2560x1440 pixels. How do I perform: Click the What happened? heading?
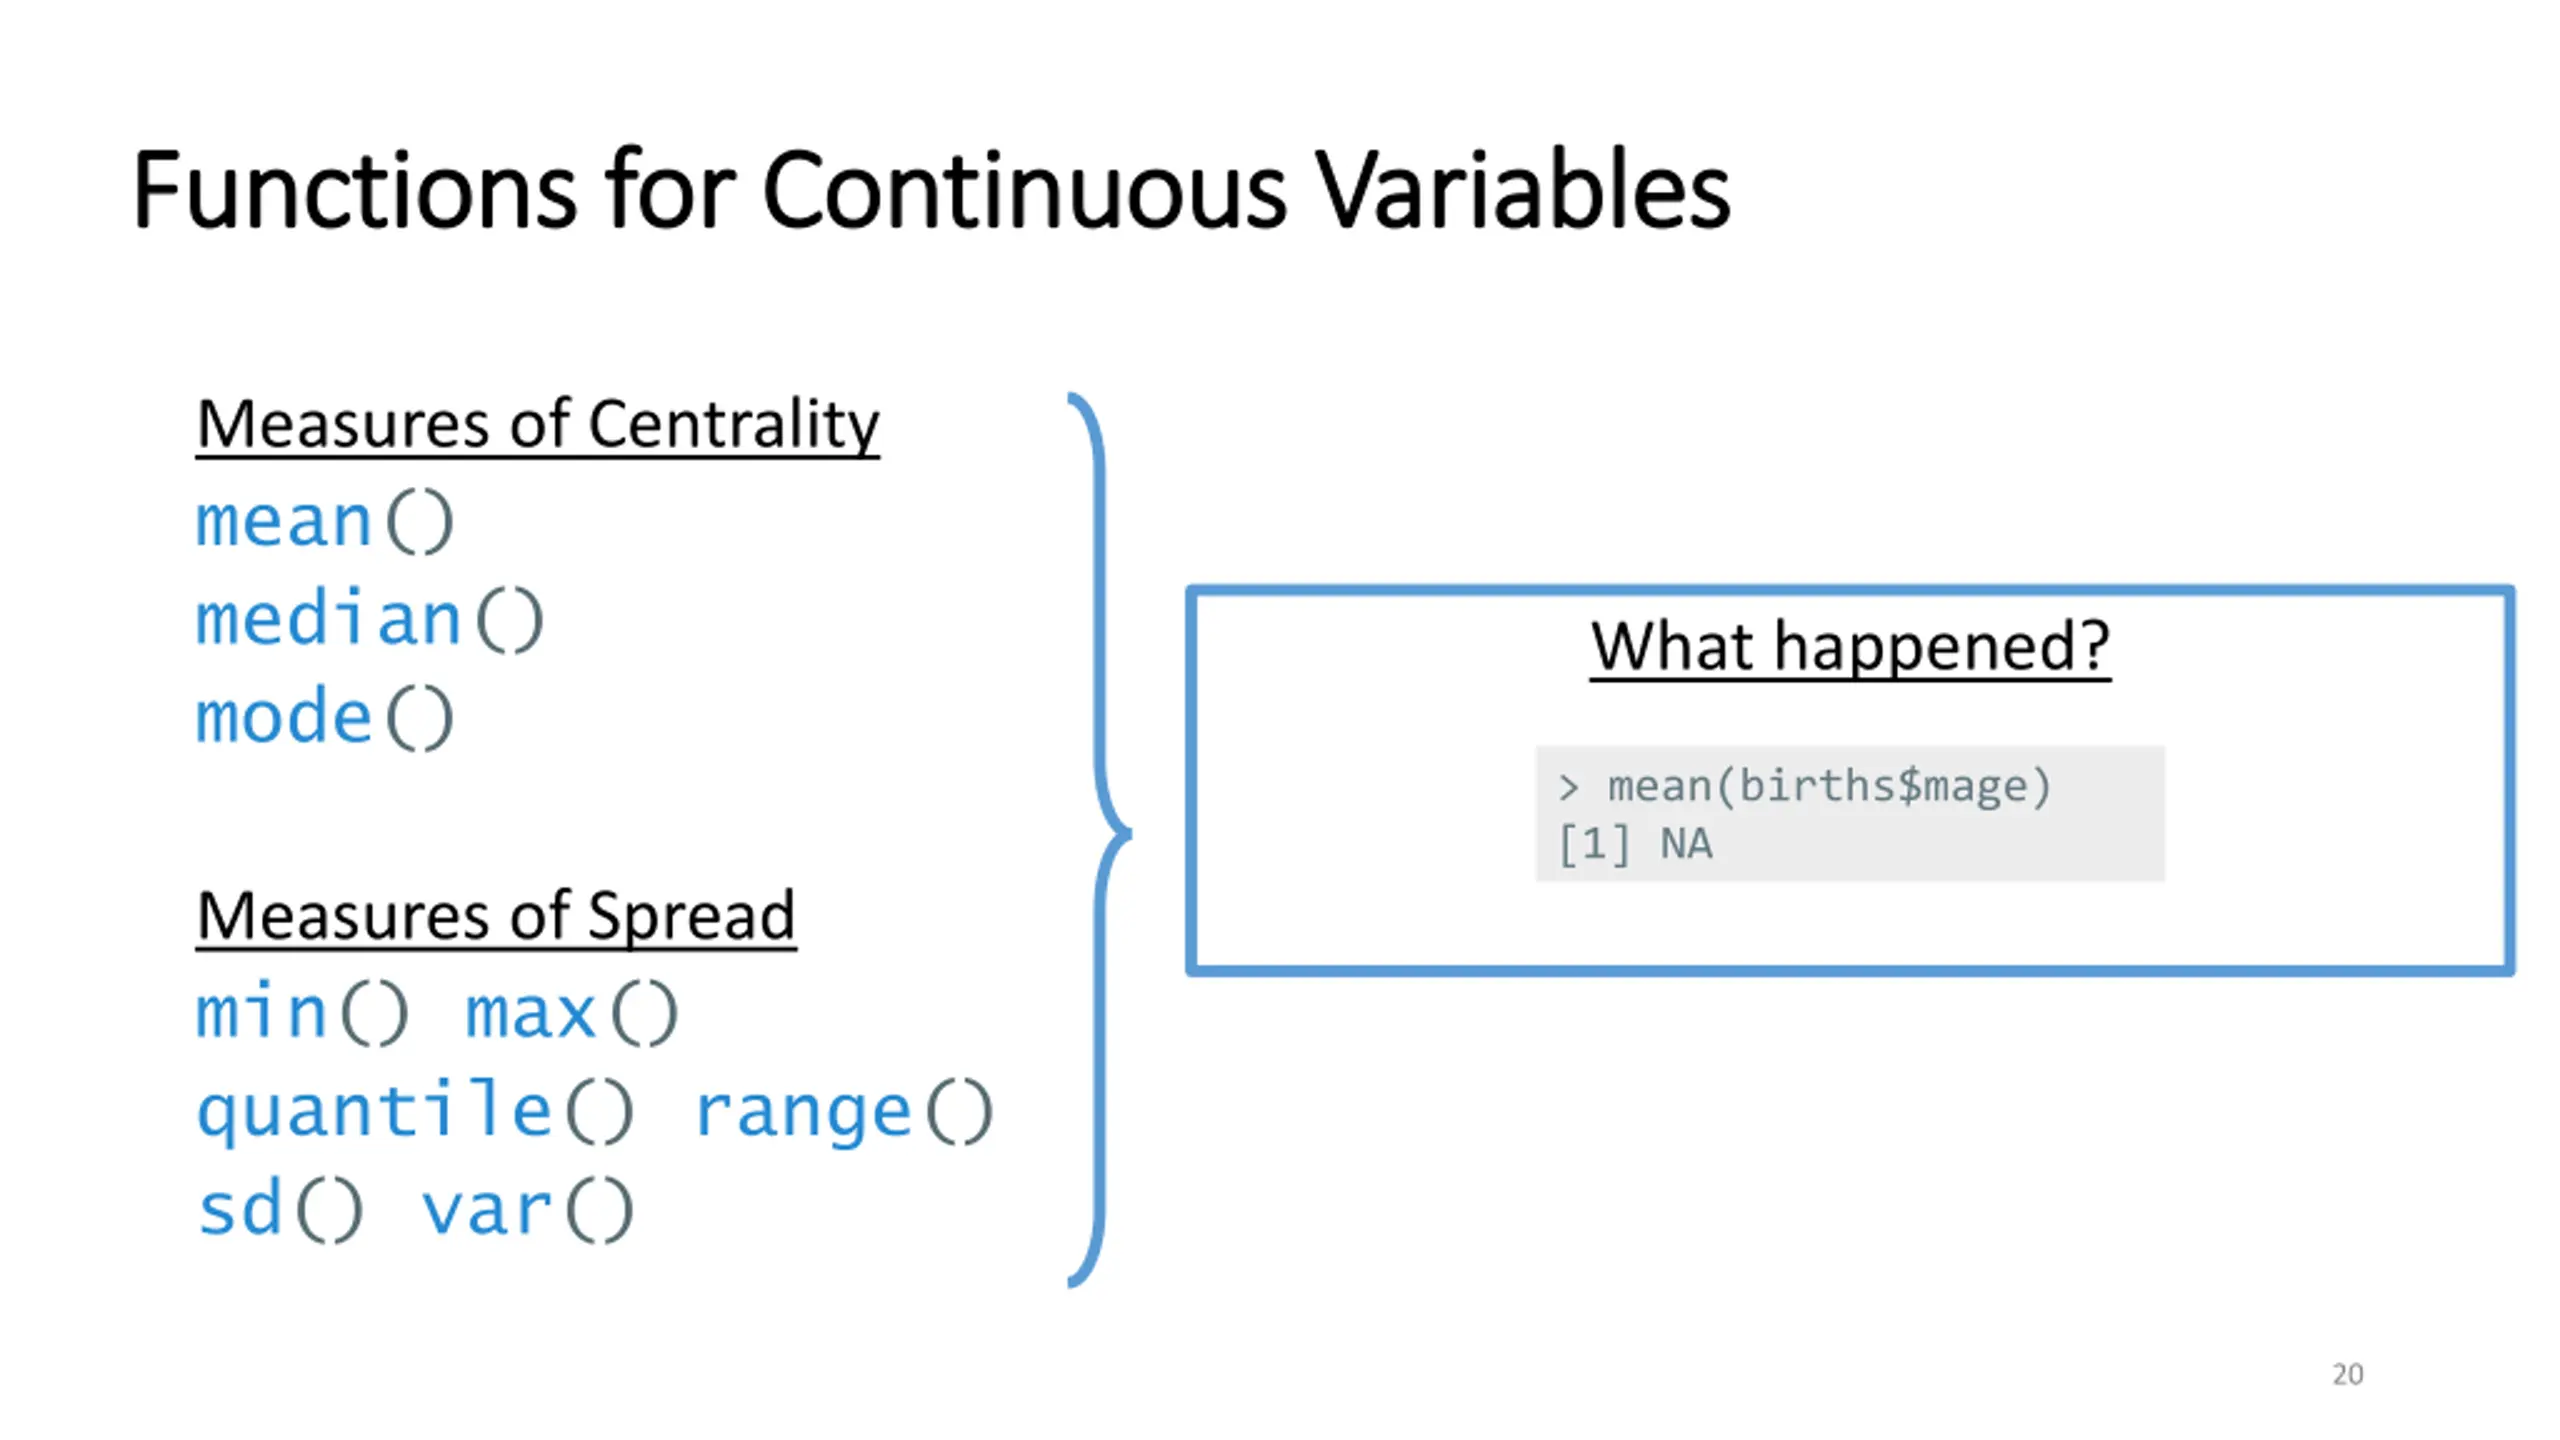tap(1850, 647)
